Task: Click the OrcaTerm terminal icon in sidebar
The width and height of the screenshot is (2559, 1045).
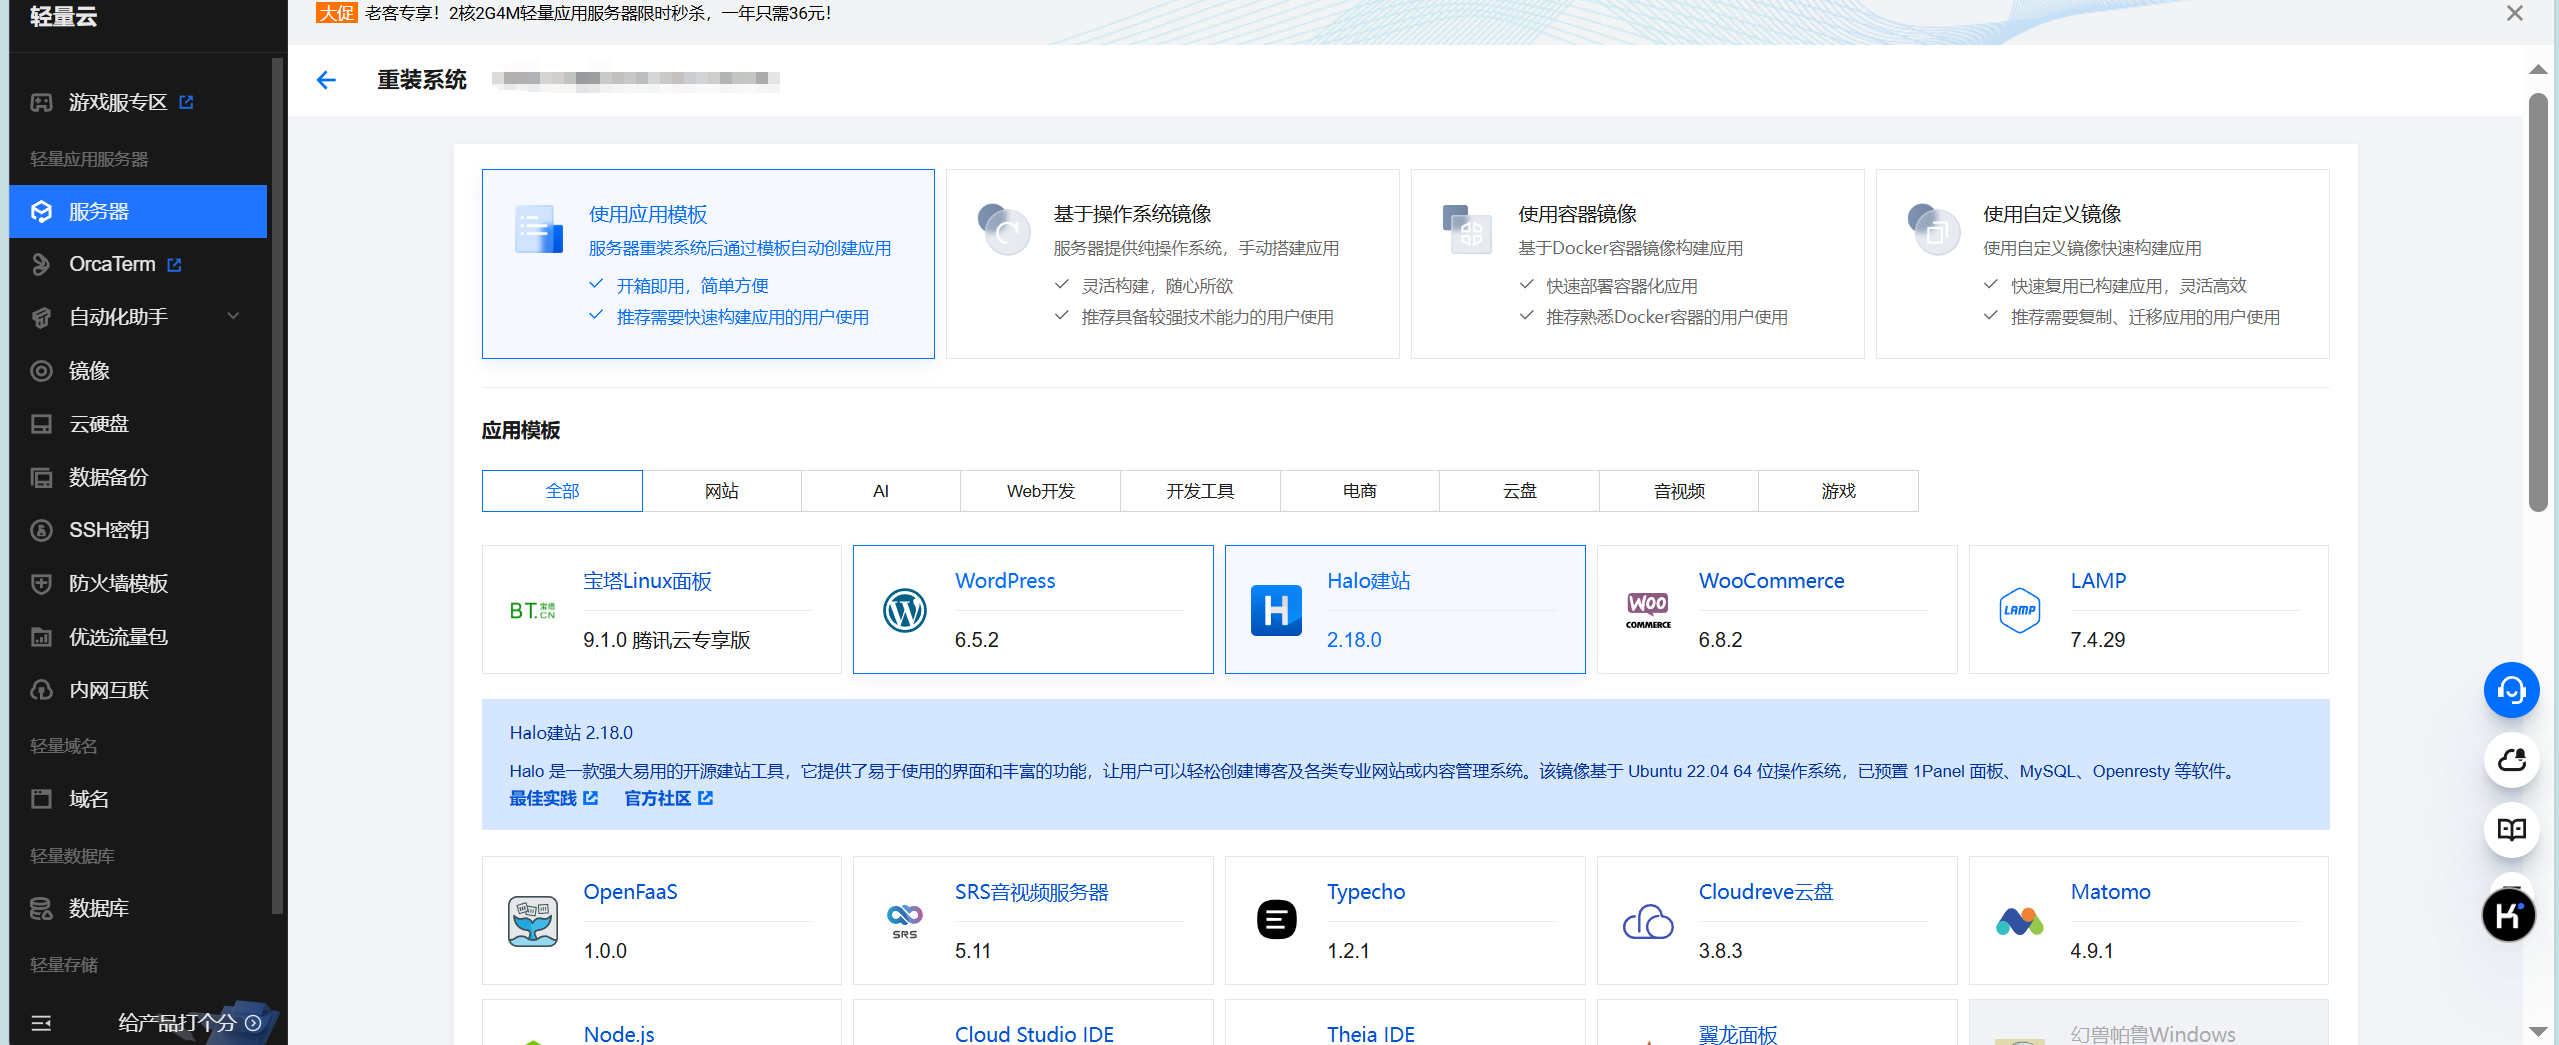Action: point(41,264)
